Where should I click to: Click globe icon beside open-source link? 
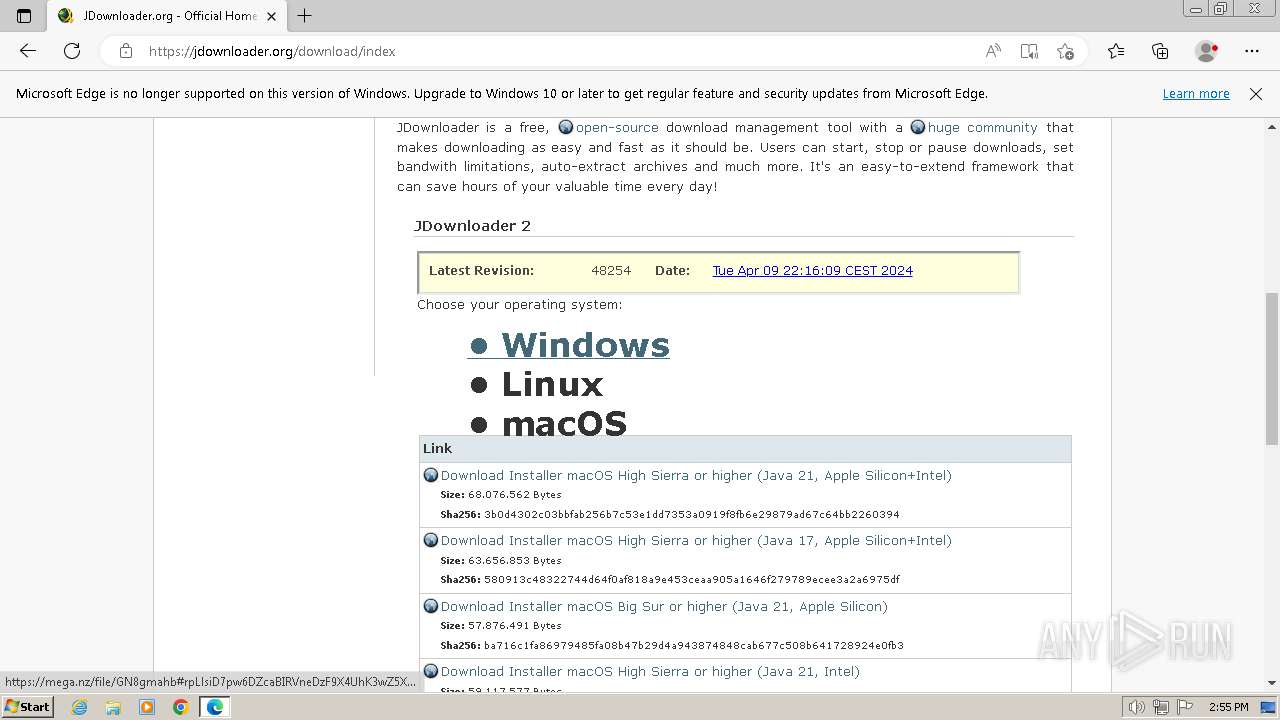point(566,127)
